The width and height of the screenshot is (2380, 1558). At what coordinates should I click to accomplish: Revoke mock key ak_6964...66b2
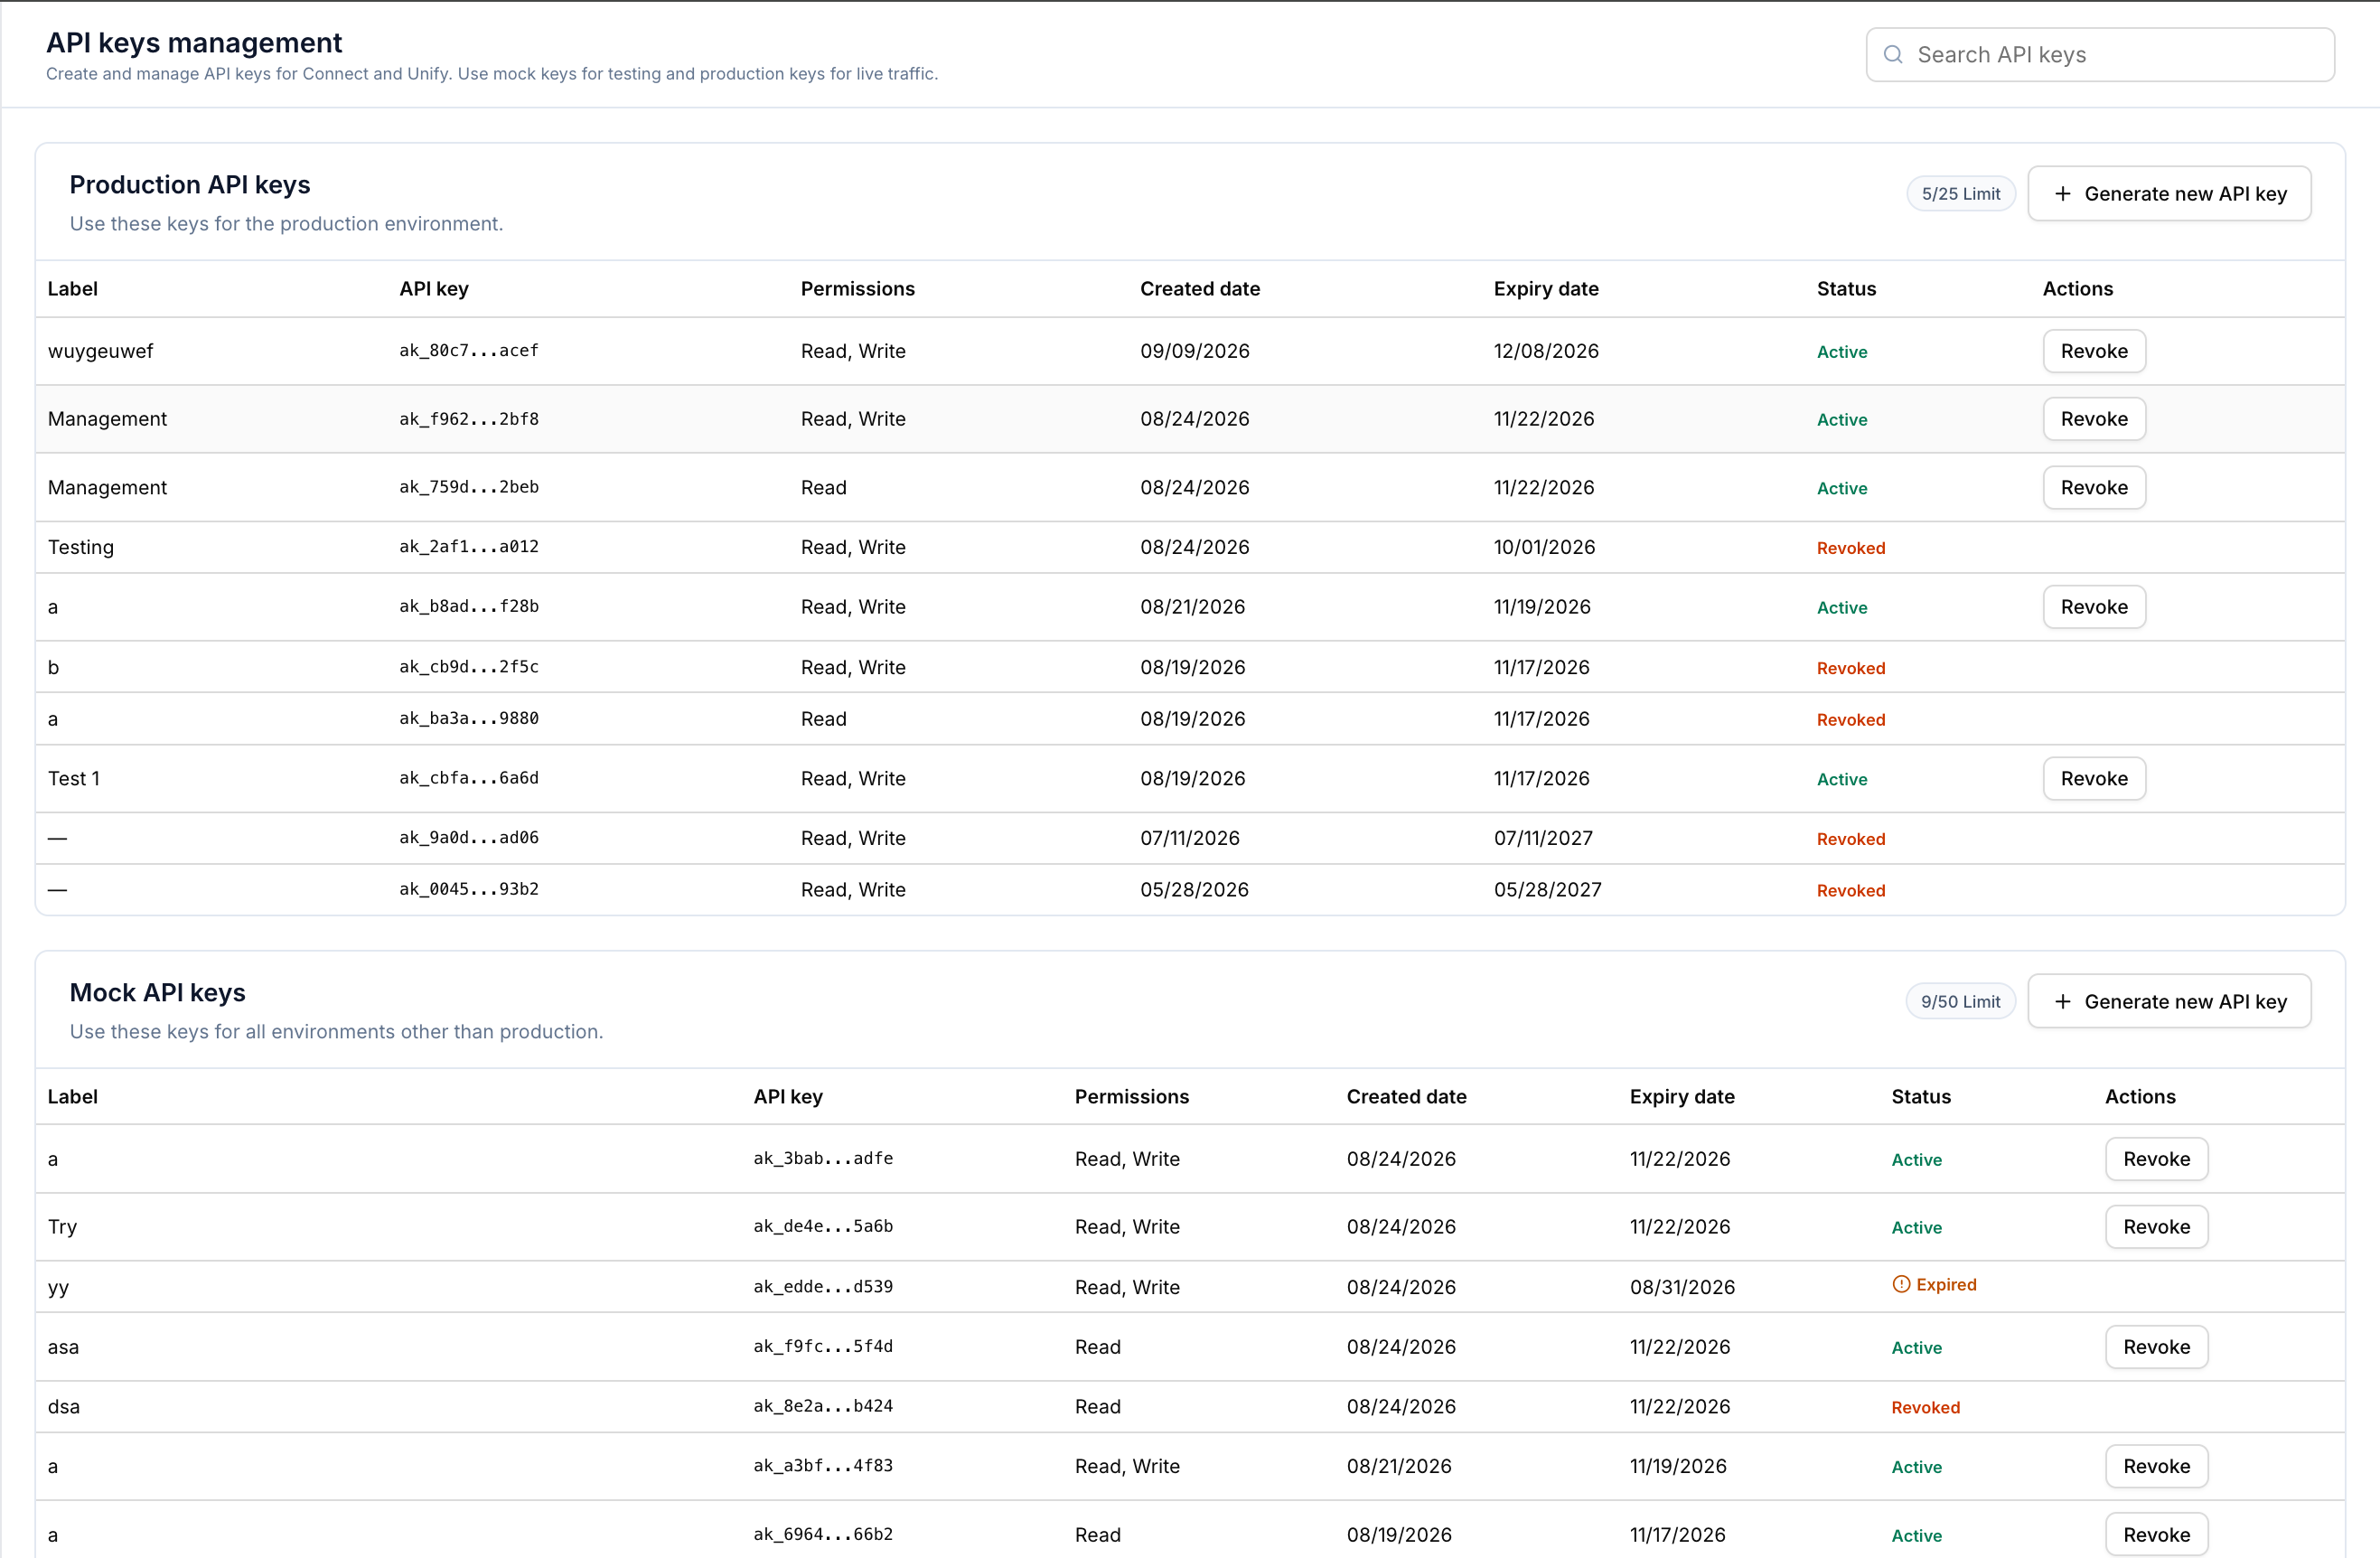(x=2156, y=1534)
